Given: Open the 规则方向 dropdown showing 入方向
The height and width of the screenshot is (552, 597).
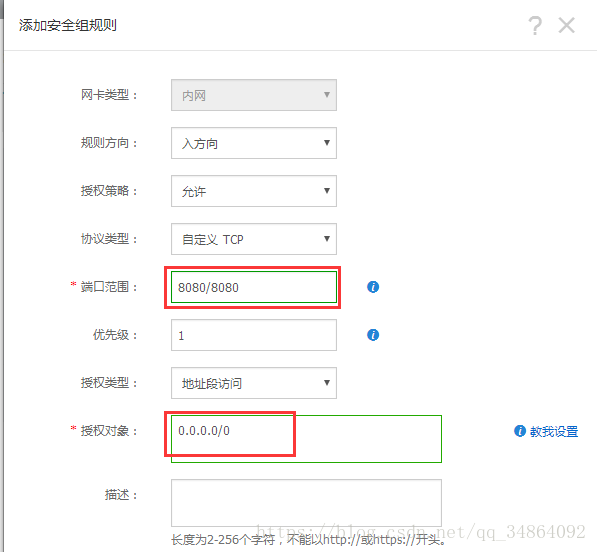Looking at the screenshot, I should point(254,143).
